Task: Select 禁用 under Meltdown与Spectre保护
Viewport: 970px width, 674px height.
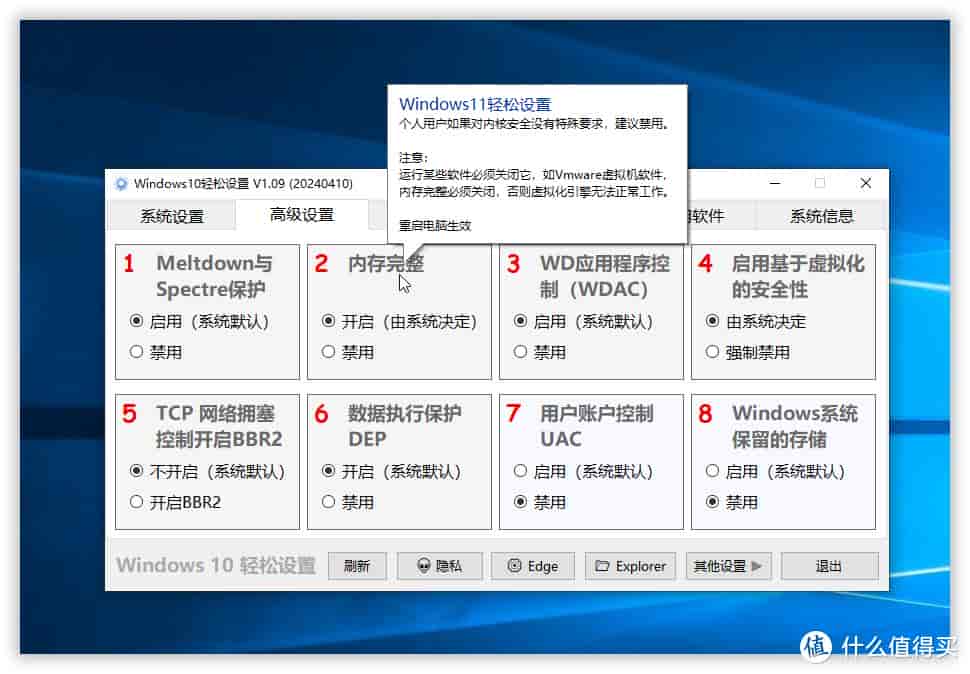Action: 156,352
